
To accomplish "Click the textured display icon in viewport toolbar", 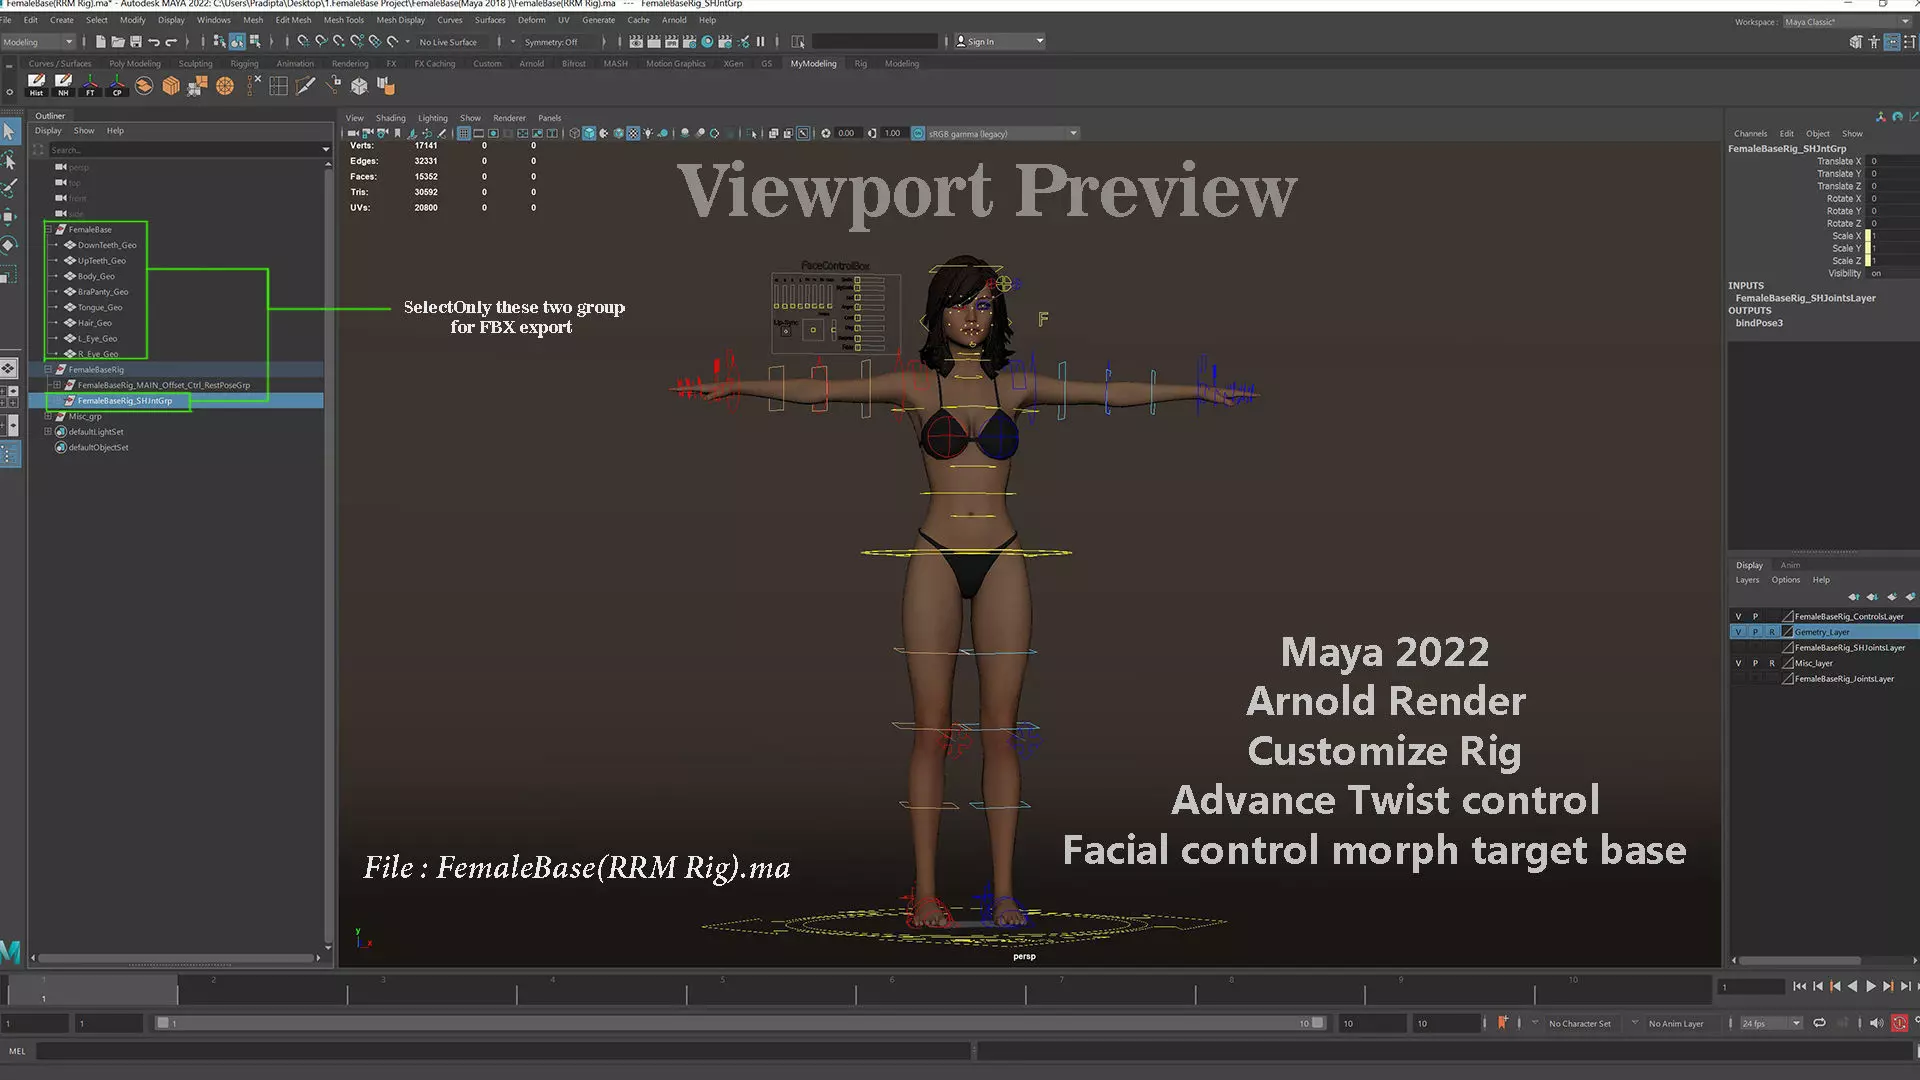I will tap(633, 133).
